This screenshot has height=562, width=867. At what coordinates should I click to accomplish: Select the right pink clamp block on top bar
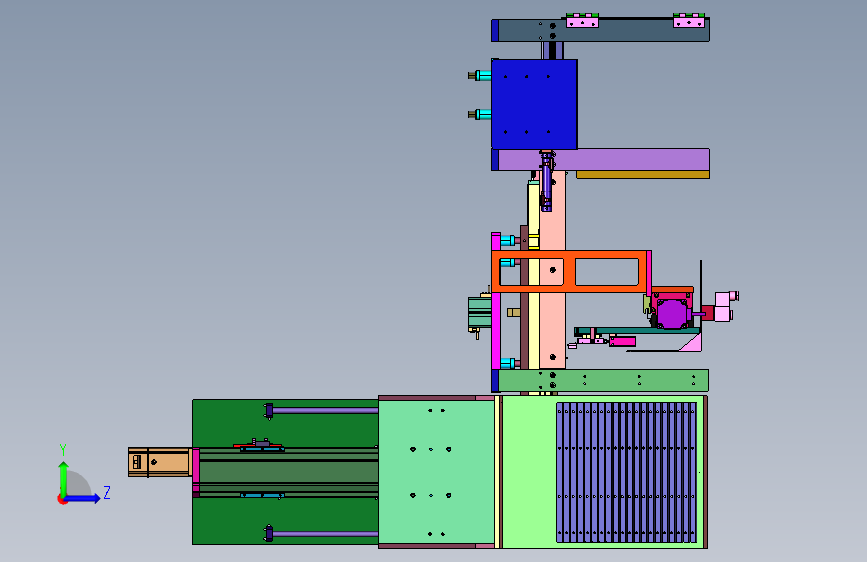click(688, 21)
